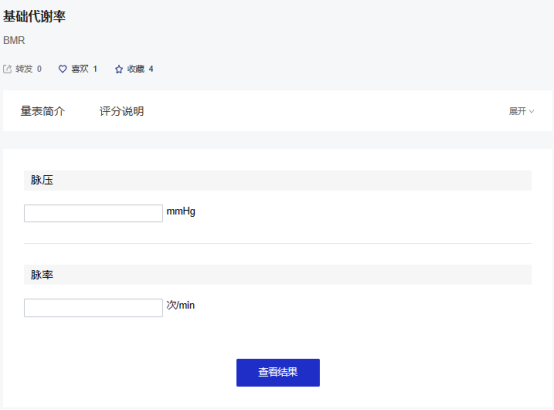Image resolution: width=554 pixels, height=410 pixels.
Task: Switch to the 评分说明 tab
Action: tap(122, 111)
